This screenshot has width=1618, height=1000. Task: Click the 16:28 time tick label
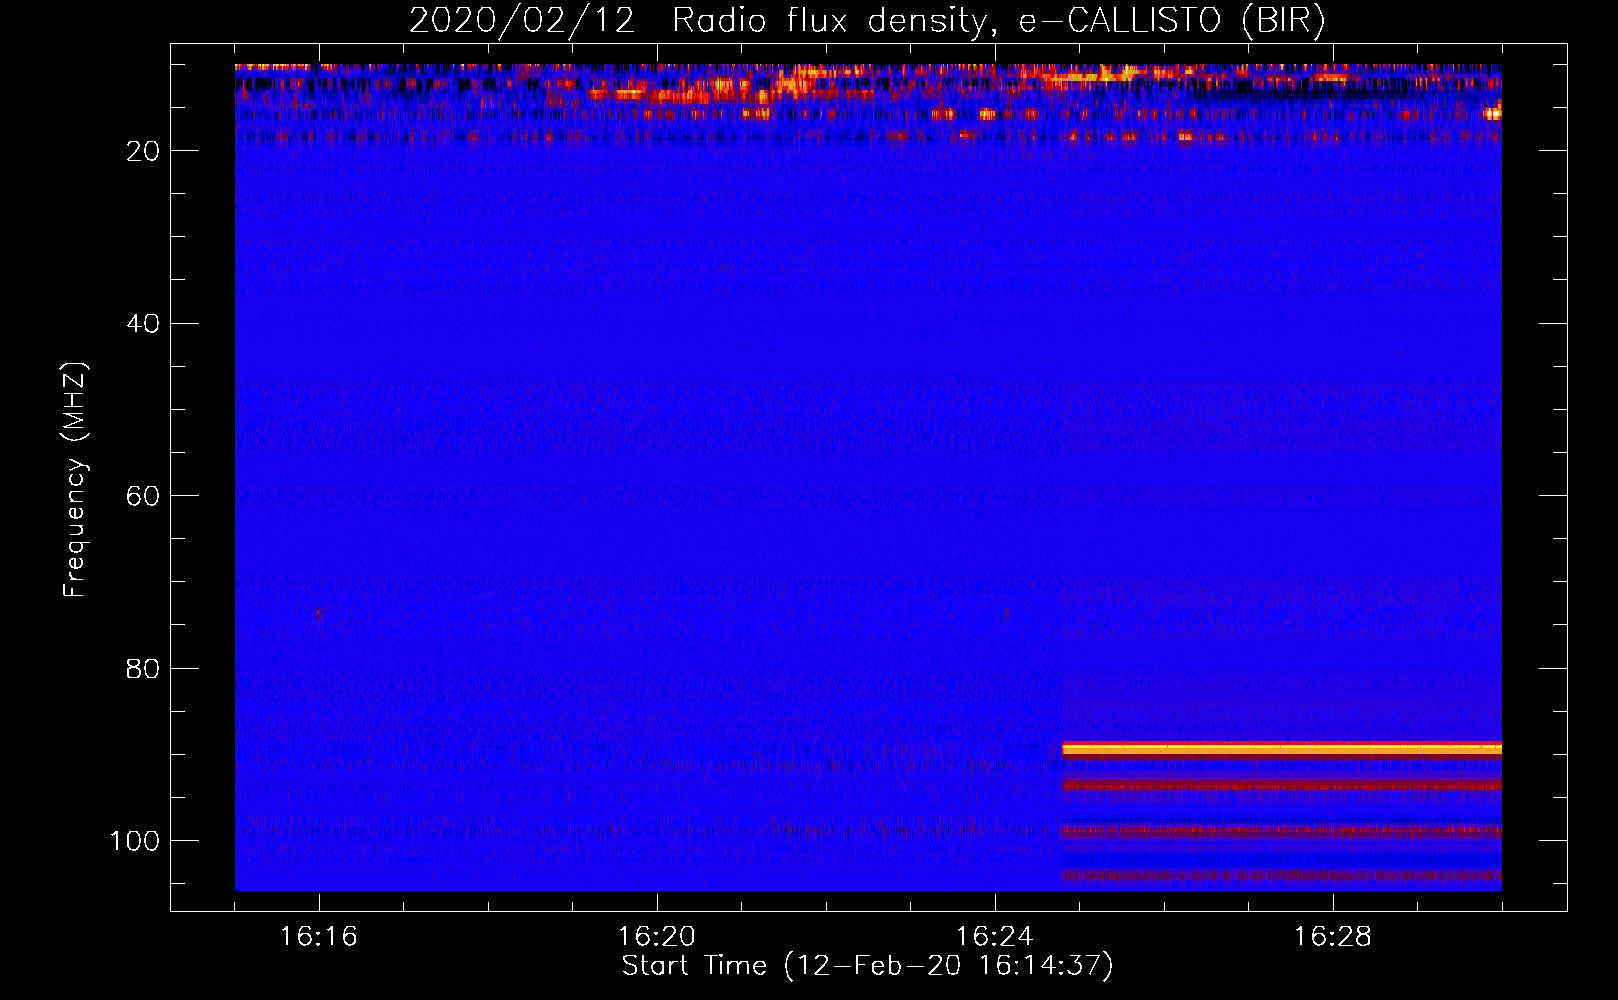pyautogui.click(x=1333, y=937)
